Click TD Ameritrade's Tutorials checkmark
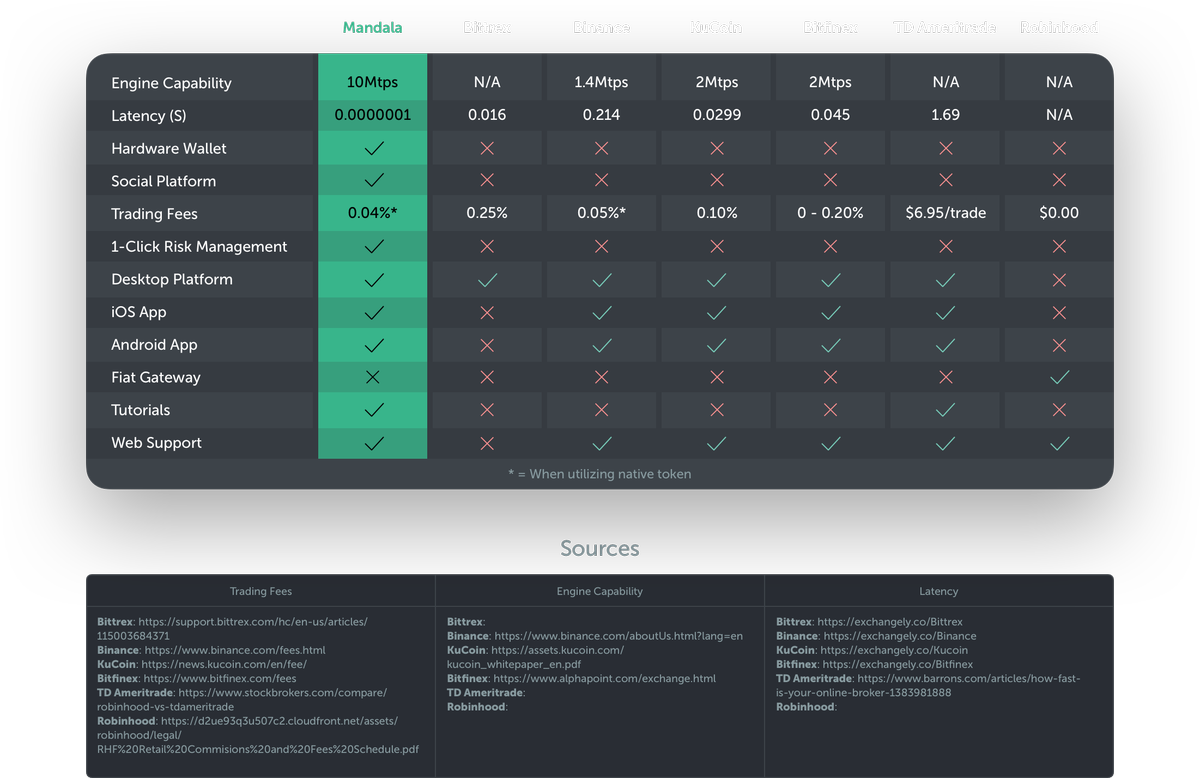The height and width of the screenshot is (778, 1200). [945, 410]
